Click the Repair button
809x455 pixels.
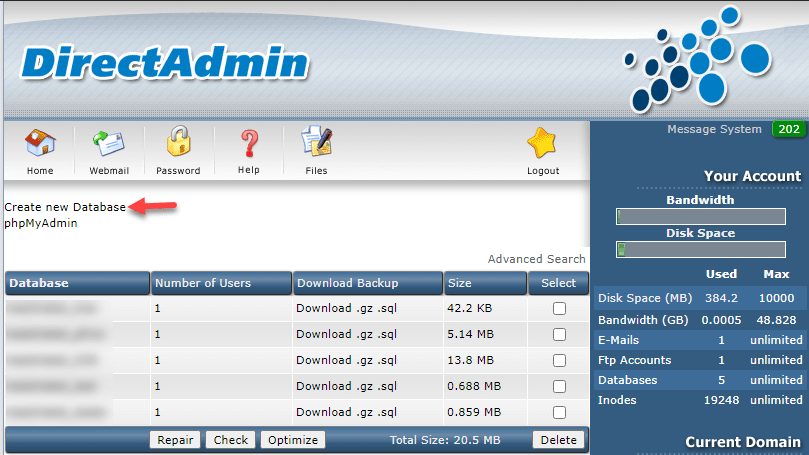pos(175,440)
